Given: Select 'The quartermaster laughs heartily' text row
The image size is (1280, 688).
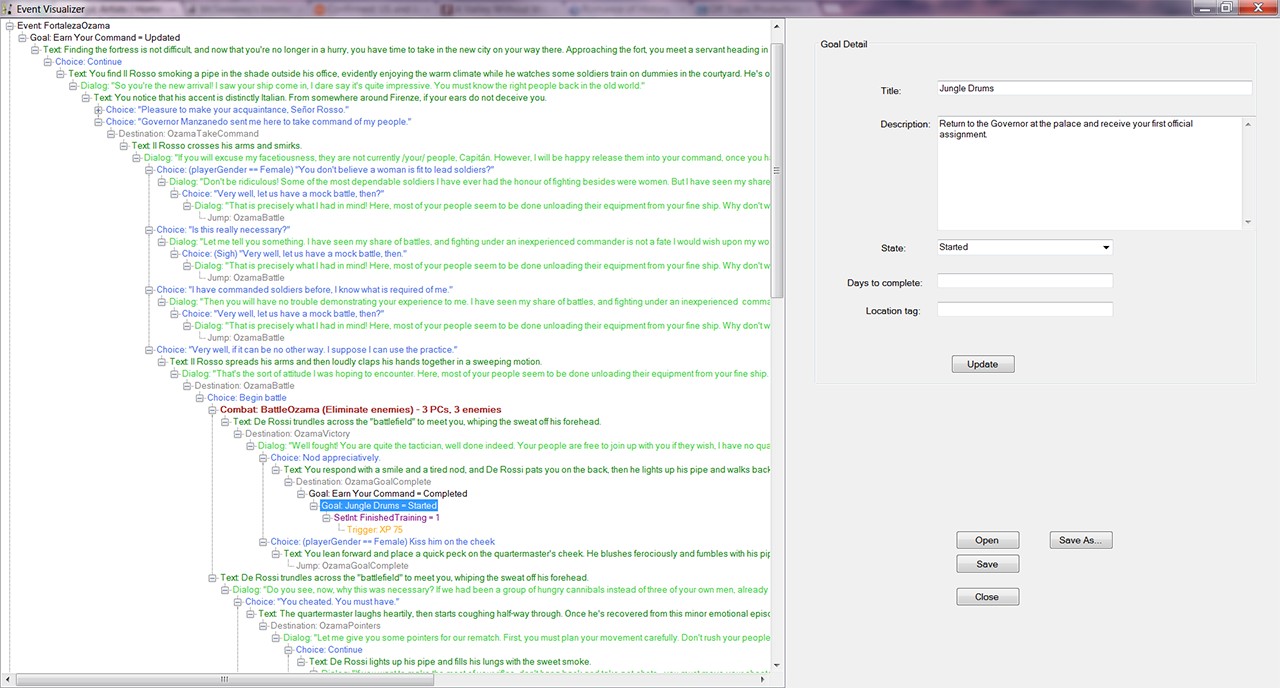Looking at the screenshot, I should coord(514,614).
